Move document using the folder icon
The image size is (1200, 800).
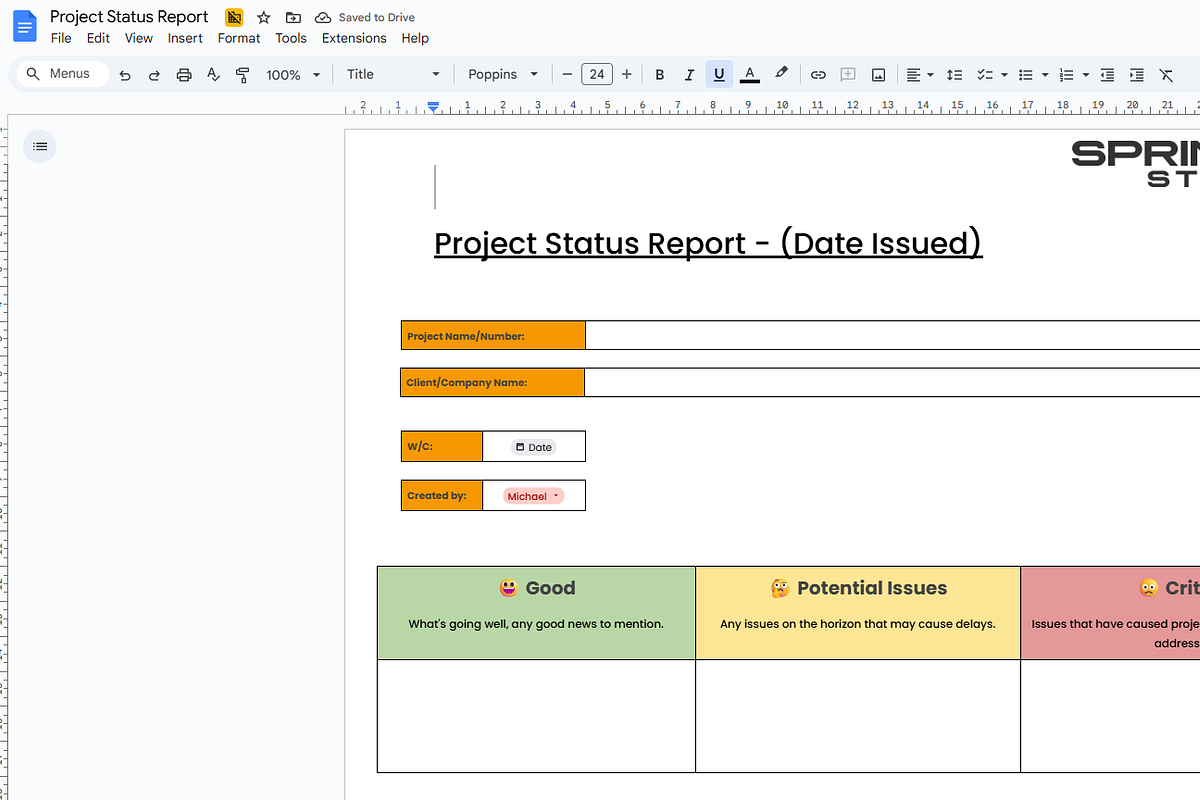[293, 17]
